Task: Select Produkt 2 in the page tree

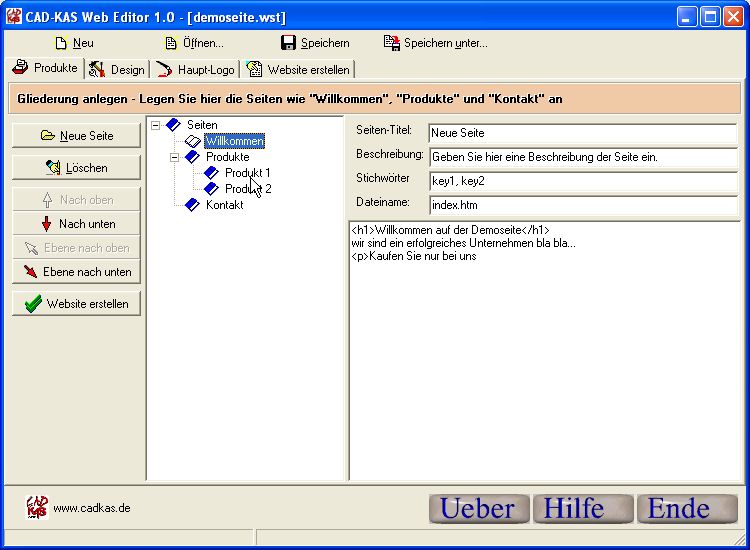Action: click(x=247, y=189)
